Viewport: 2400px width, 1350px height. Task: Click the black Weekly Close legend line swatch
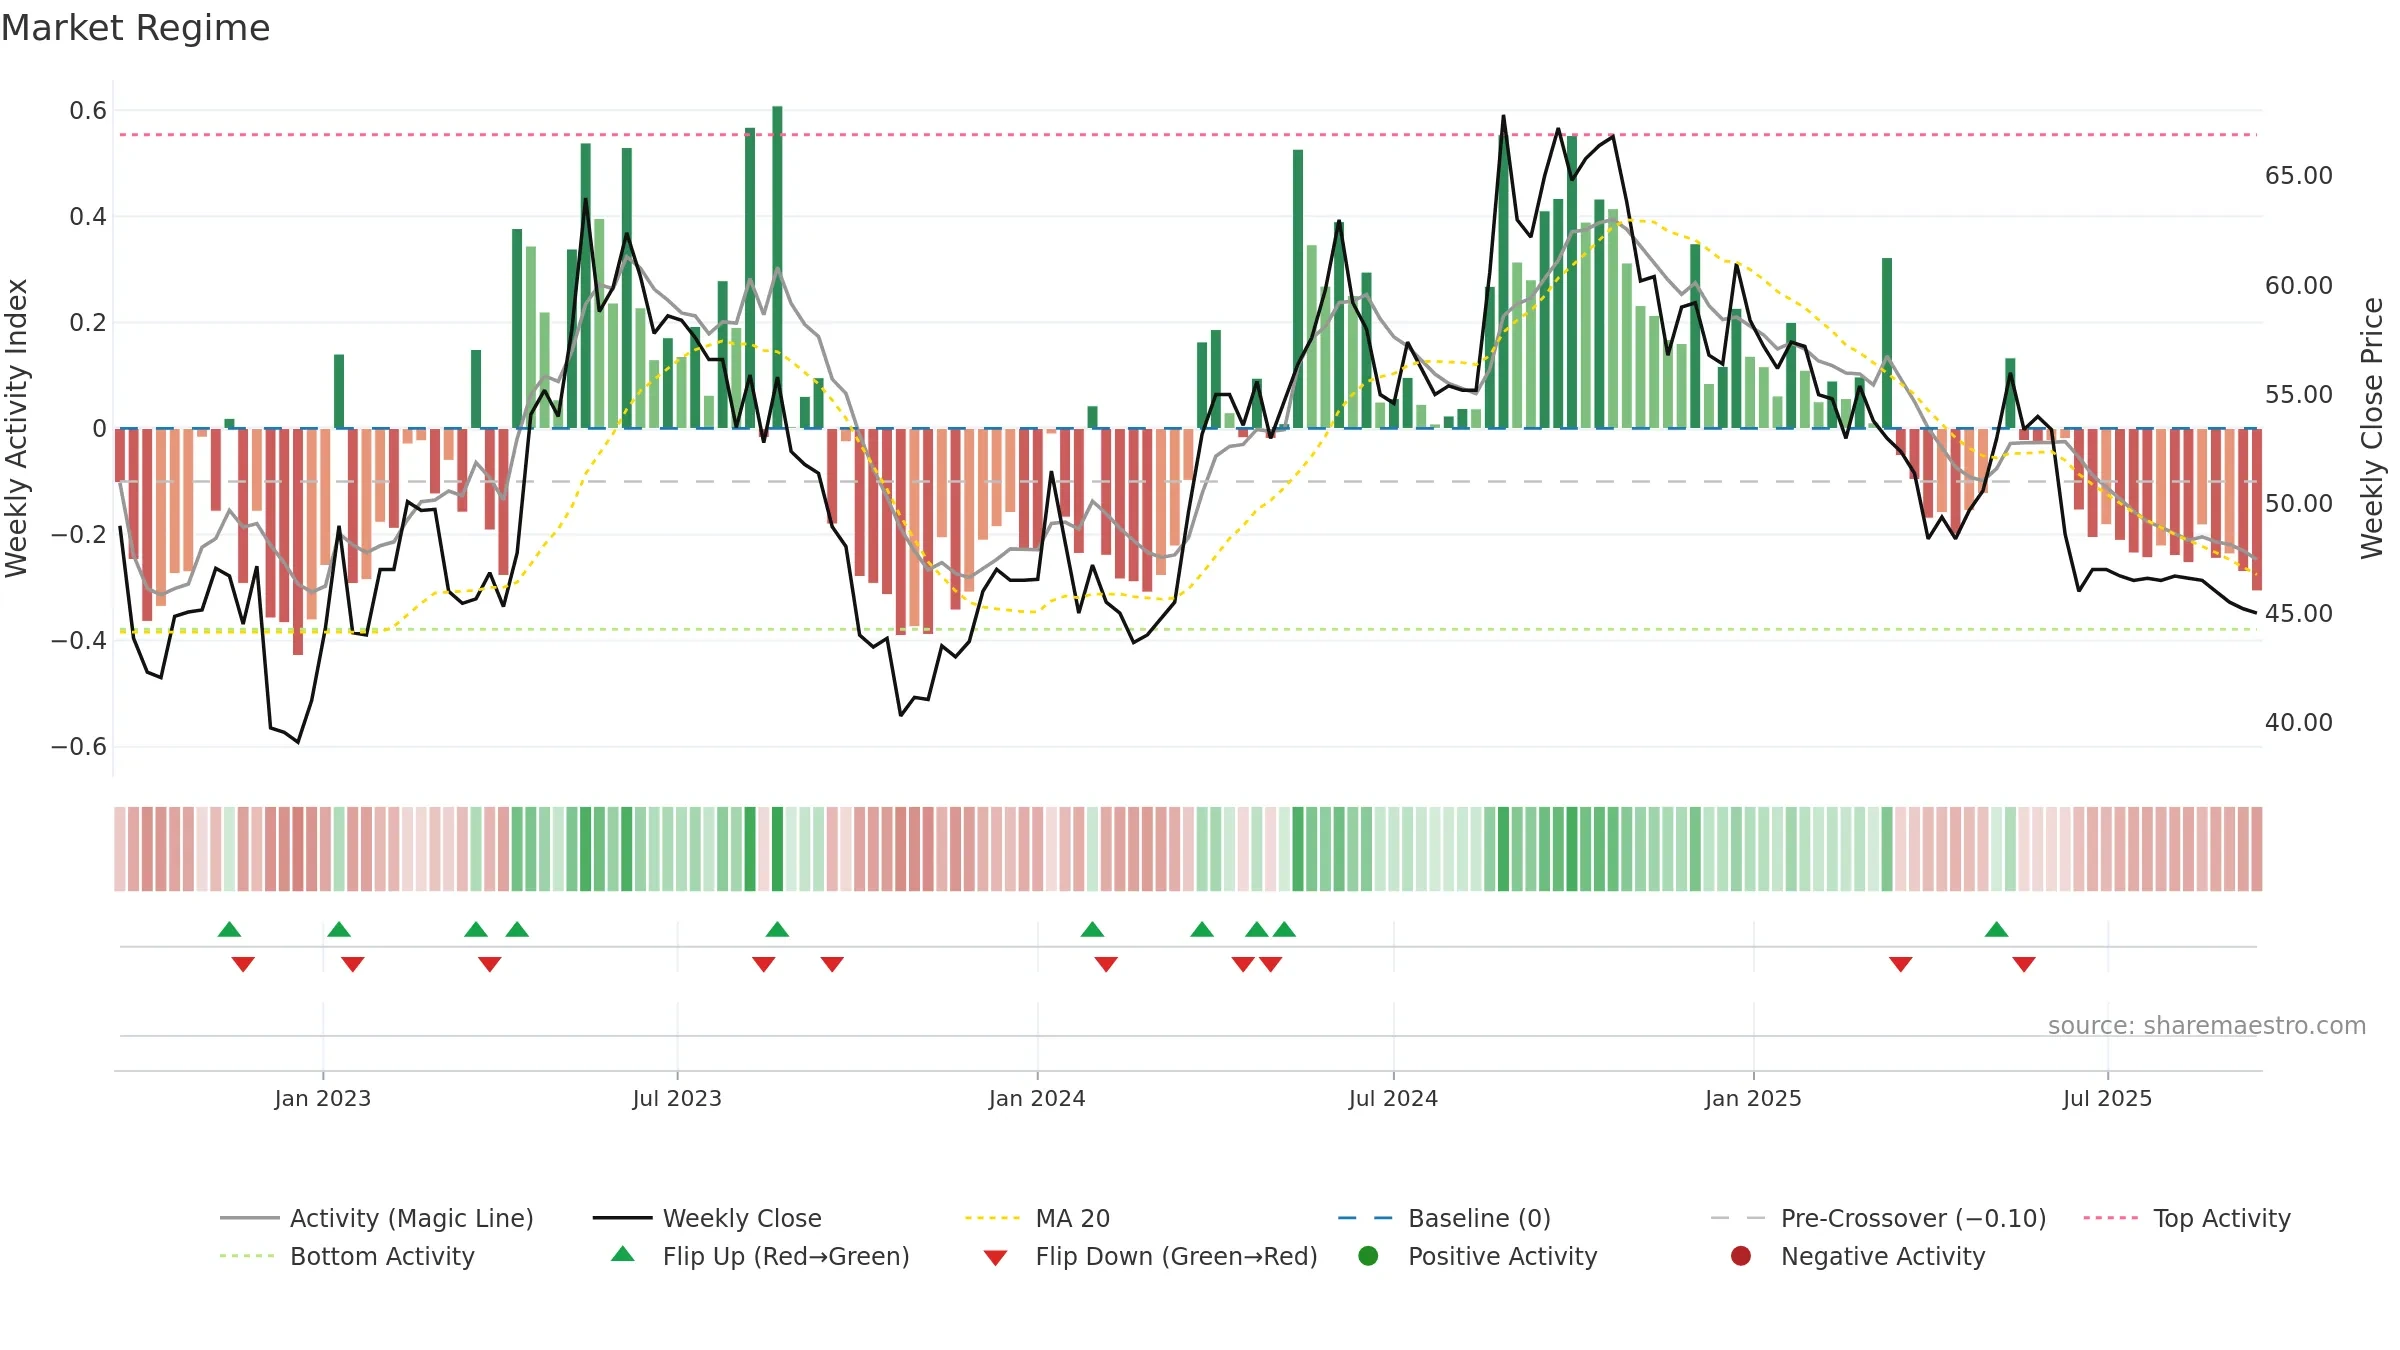(x=622, y=1218)
